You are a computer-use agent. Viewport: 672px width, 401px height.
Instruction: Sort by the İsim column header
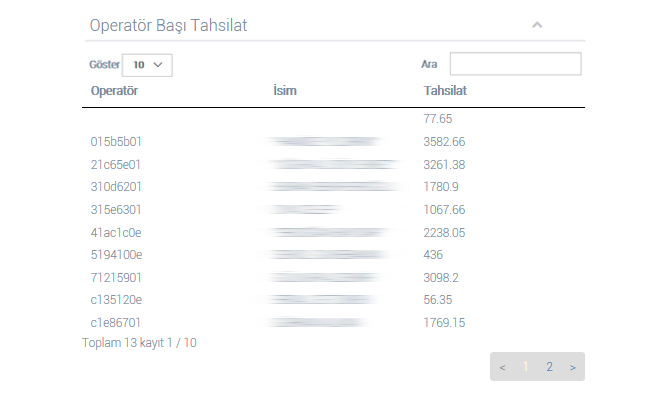[x=285, y=91]
